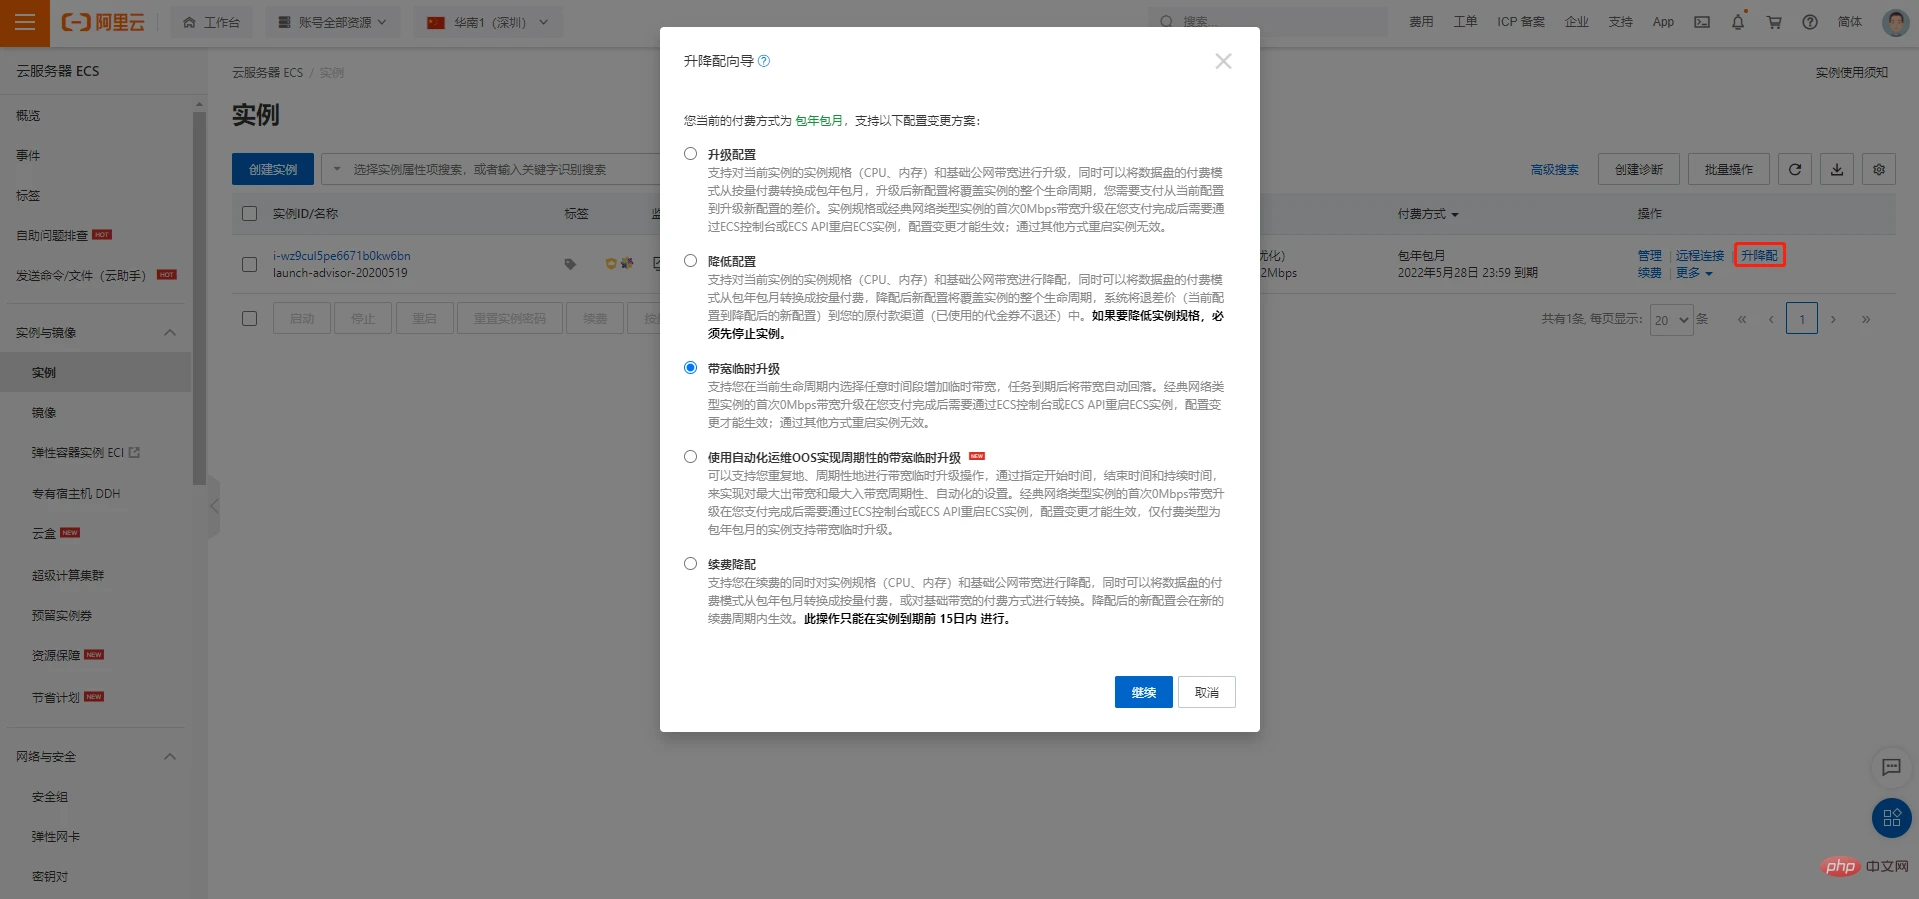Open the shopping cart icon
The height and width of the screenshot is (899, 1919).
click(x=1774, y=22)
